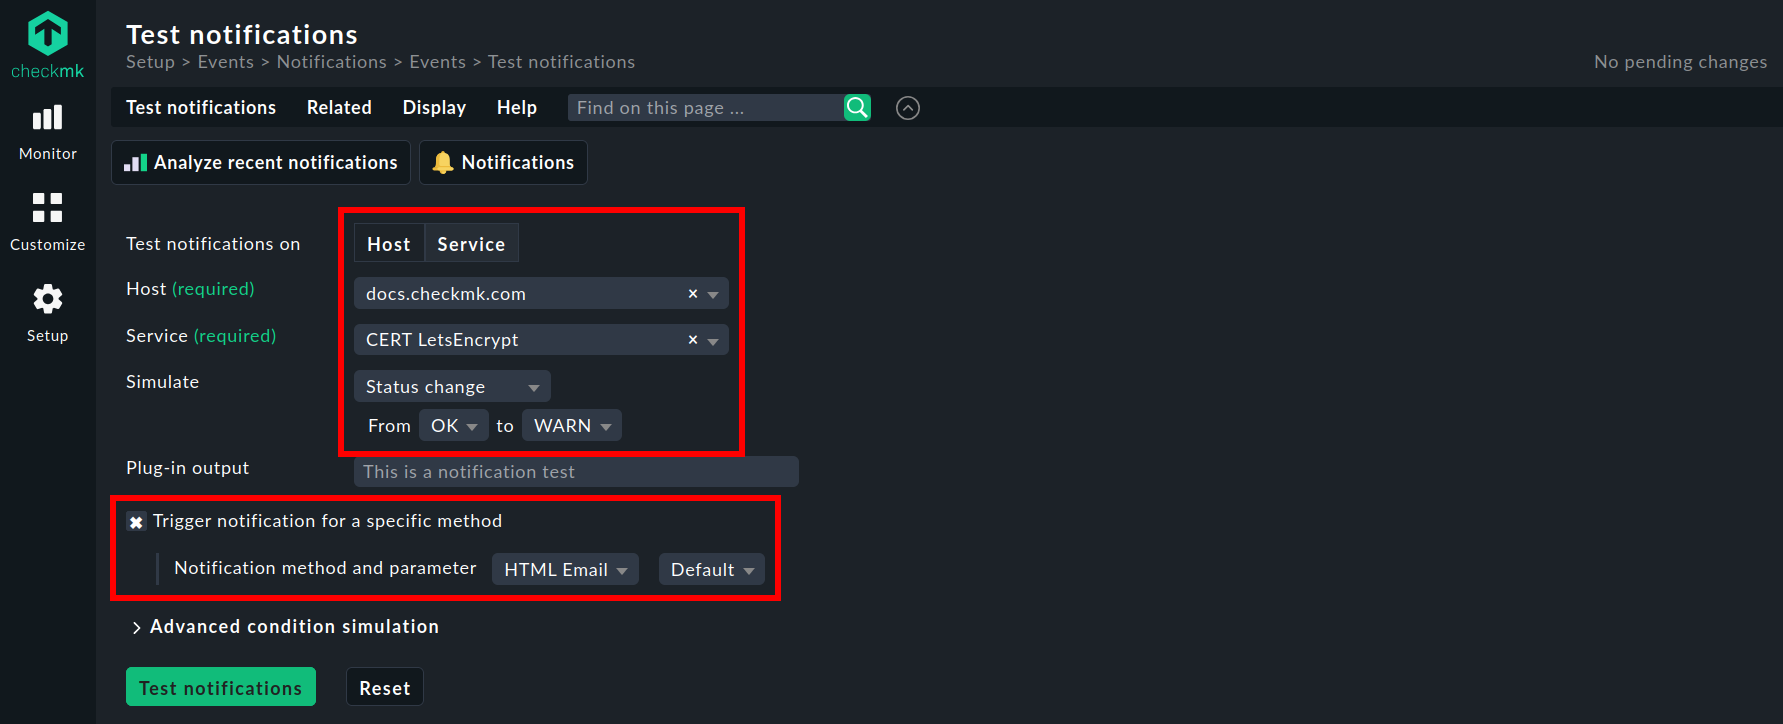Image resolution: width=1783 pixels, height=724 pixels.
Task: Collapse the toolbar with the circled chevron
Action: click(907, 108)
